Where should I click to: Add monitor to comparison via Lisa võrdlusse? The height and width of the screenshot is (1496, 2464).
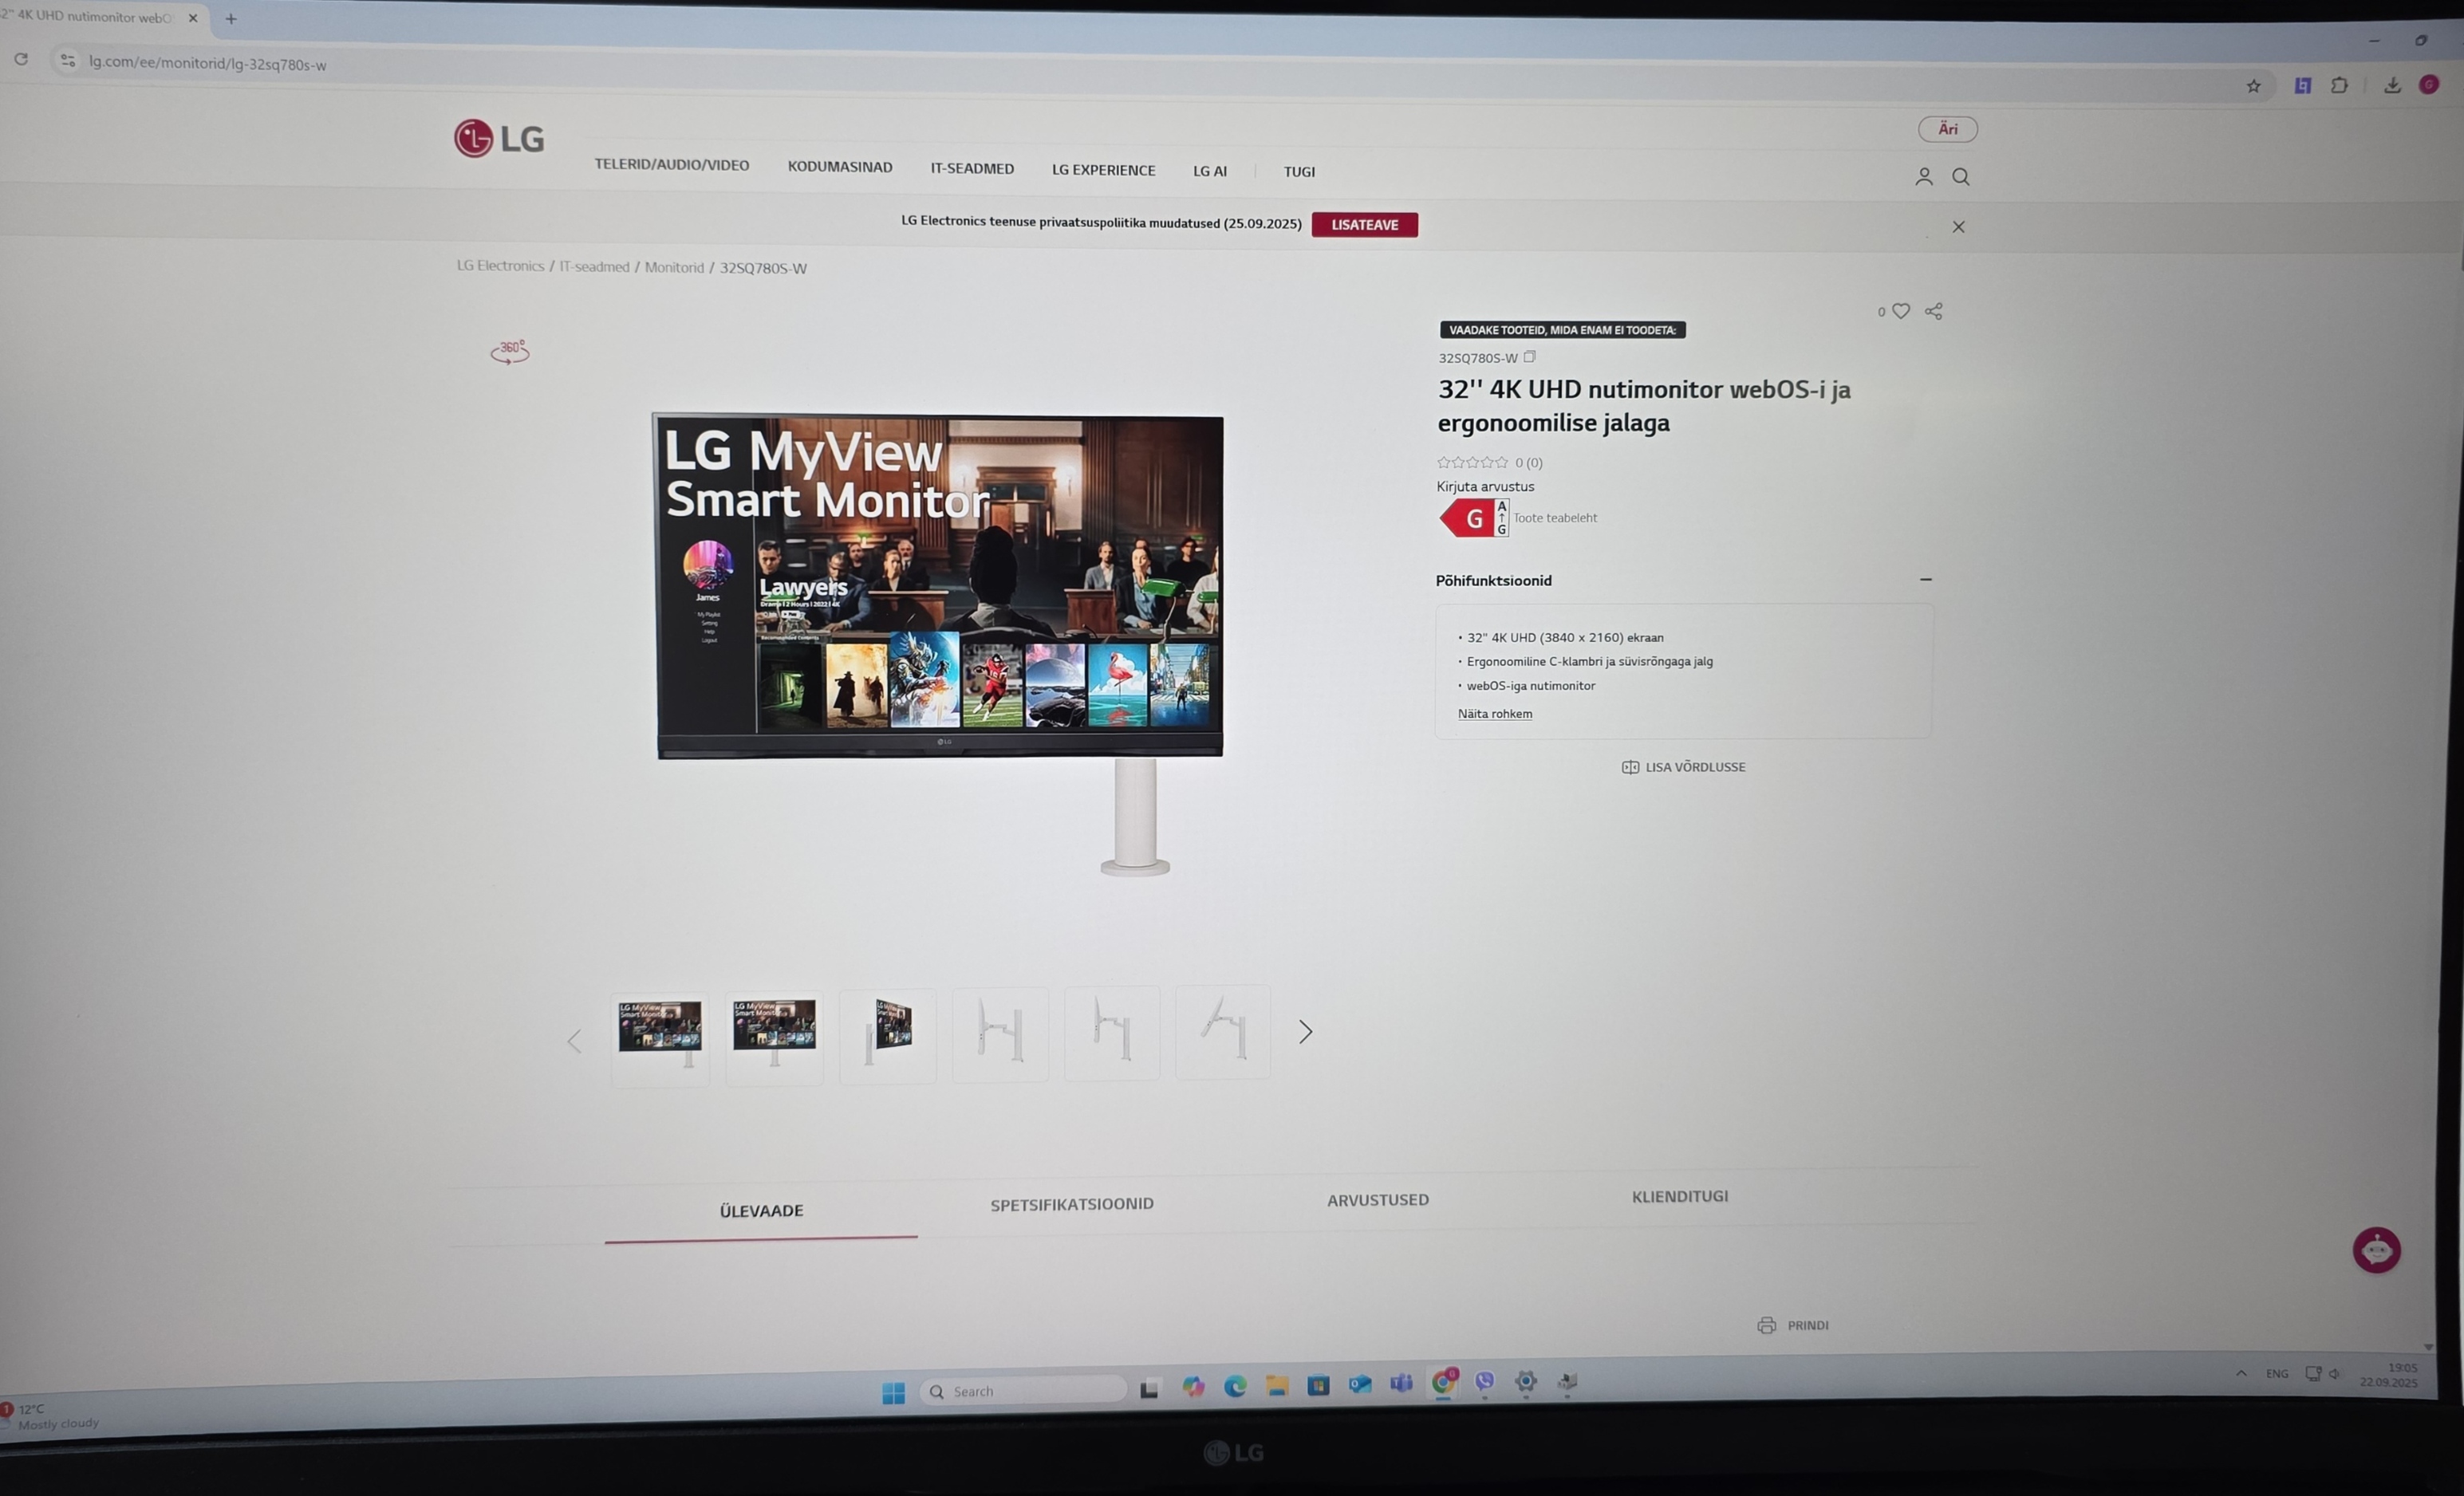(1684, 767)
